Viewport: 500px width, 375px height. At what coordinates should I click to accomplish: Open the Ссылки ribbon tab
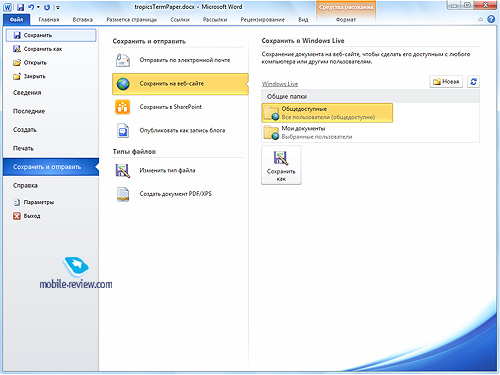[180, 20]
